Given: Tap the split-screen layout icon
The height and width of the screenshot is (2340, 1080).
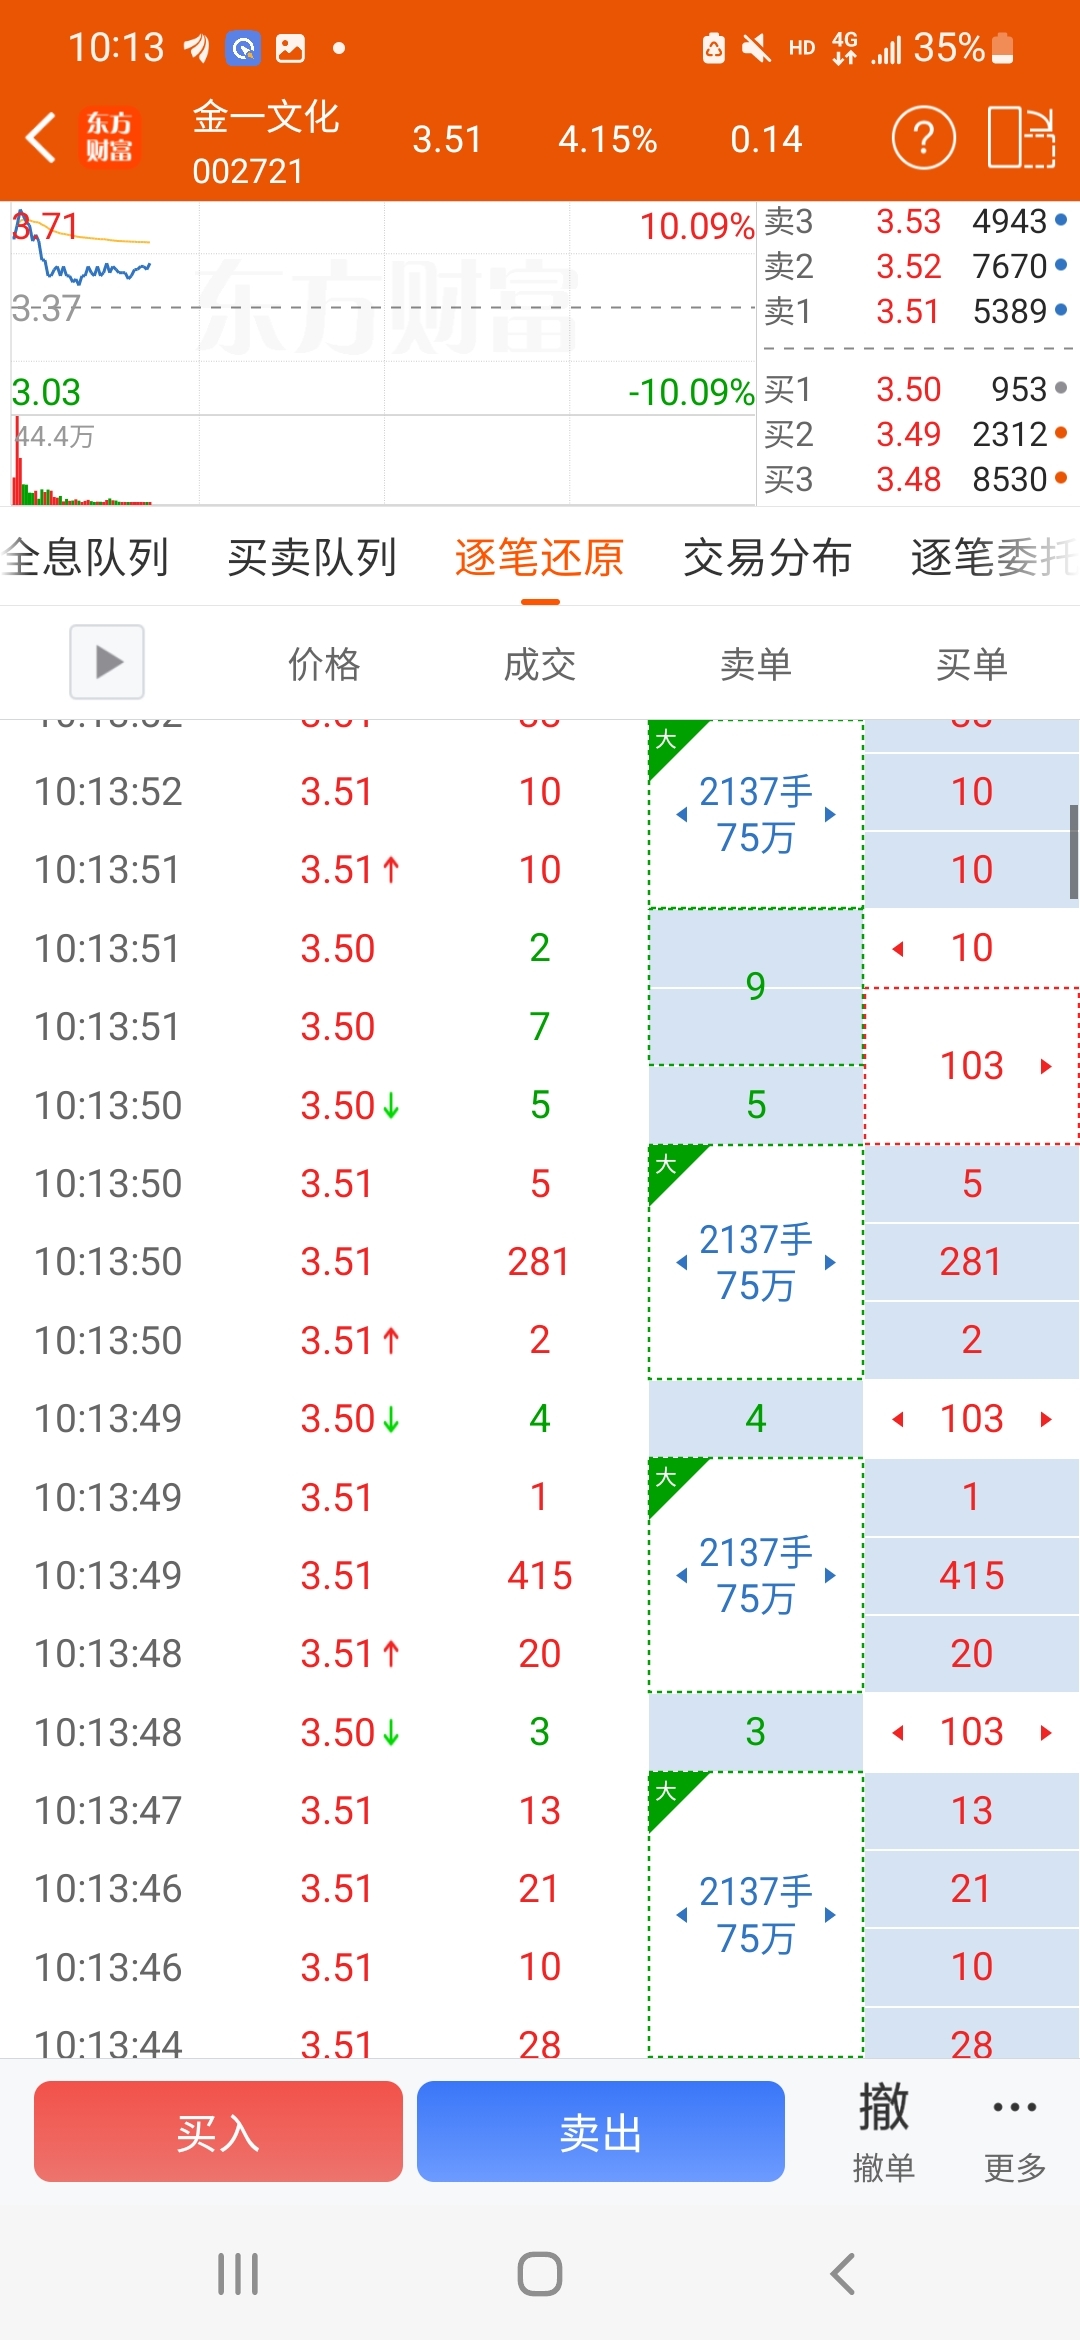Looking at the screenshot, I should coord(1021,138).
